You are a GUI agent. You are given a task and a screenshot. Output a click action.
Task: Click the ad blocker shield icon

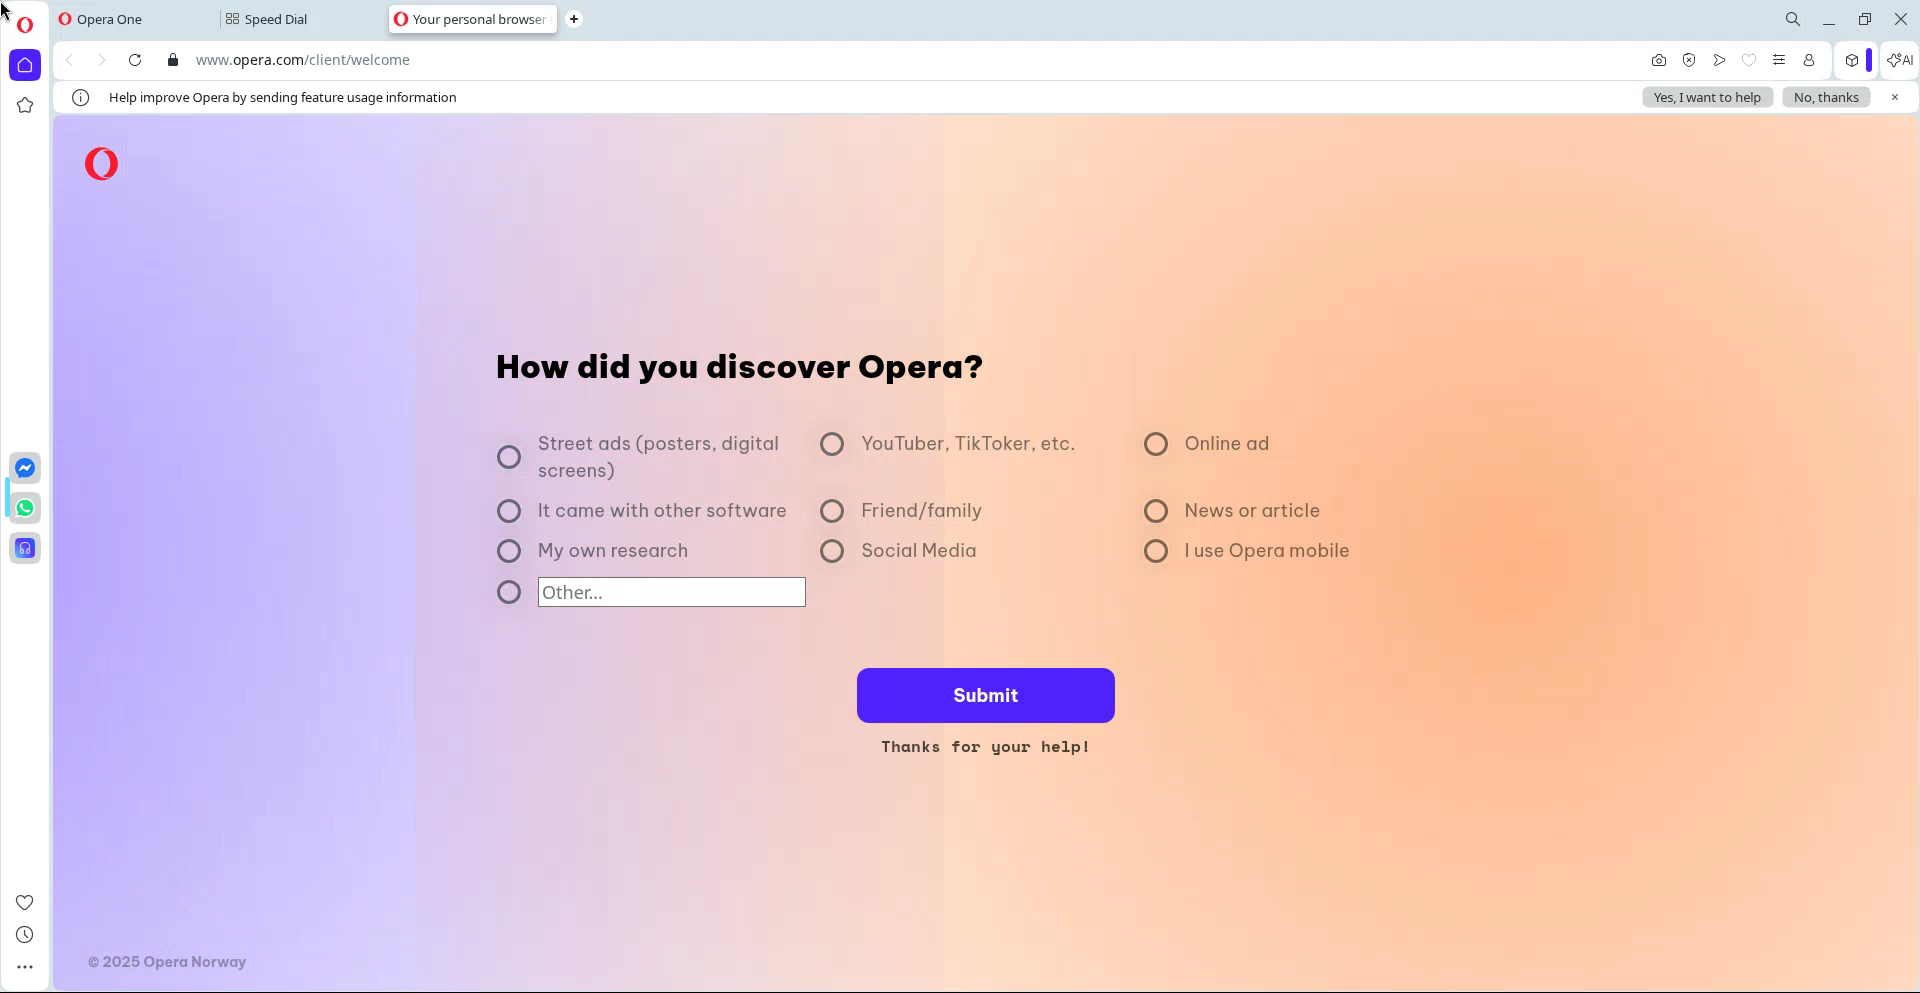[1688, 60]
